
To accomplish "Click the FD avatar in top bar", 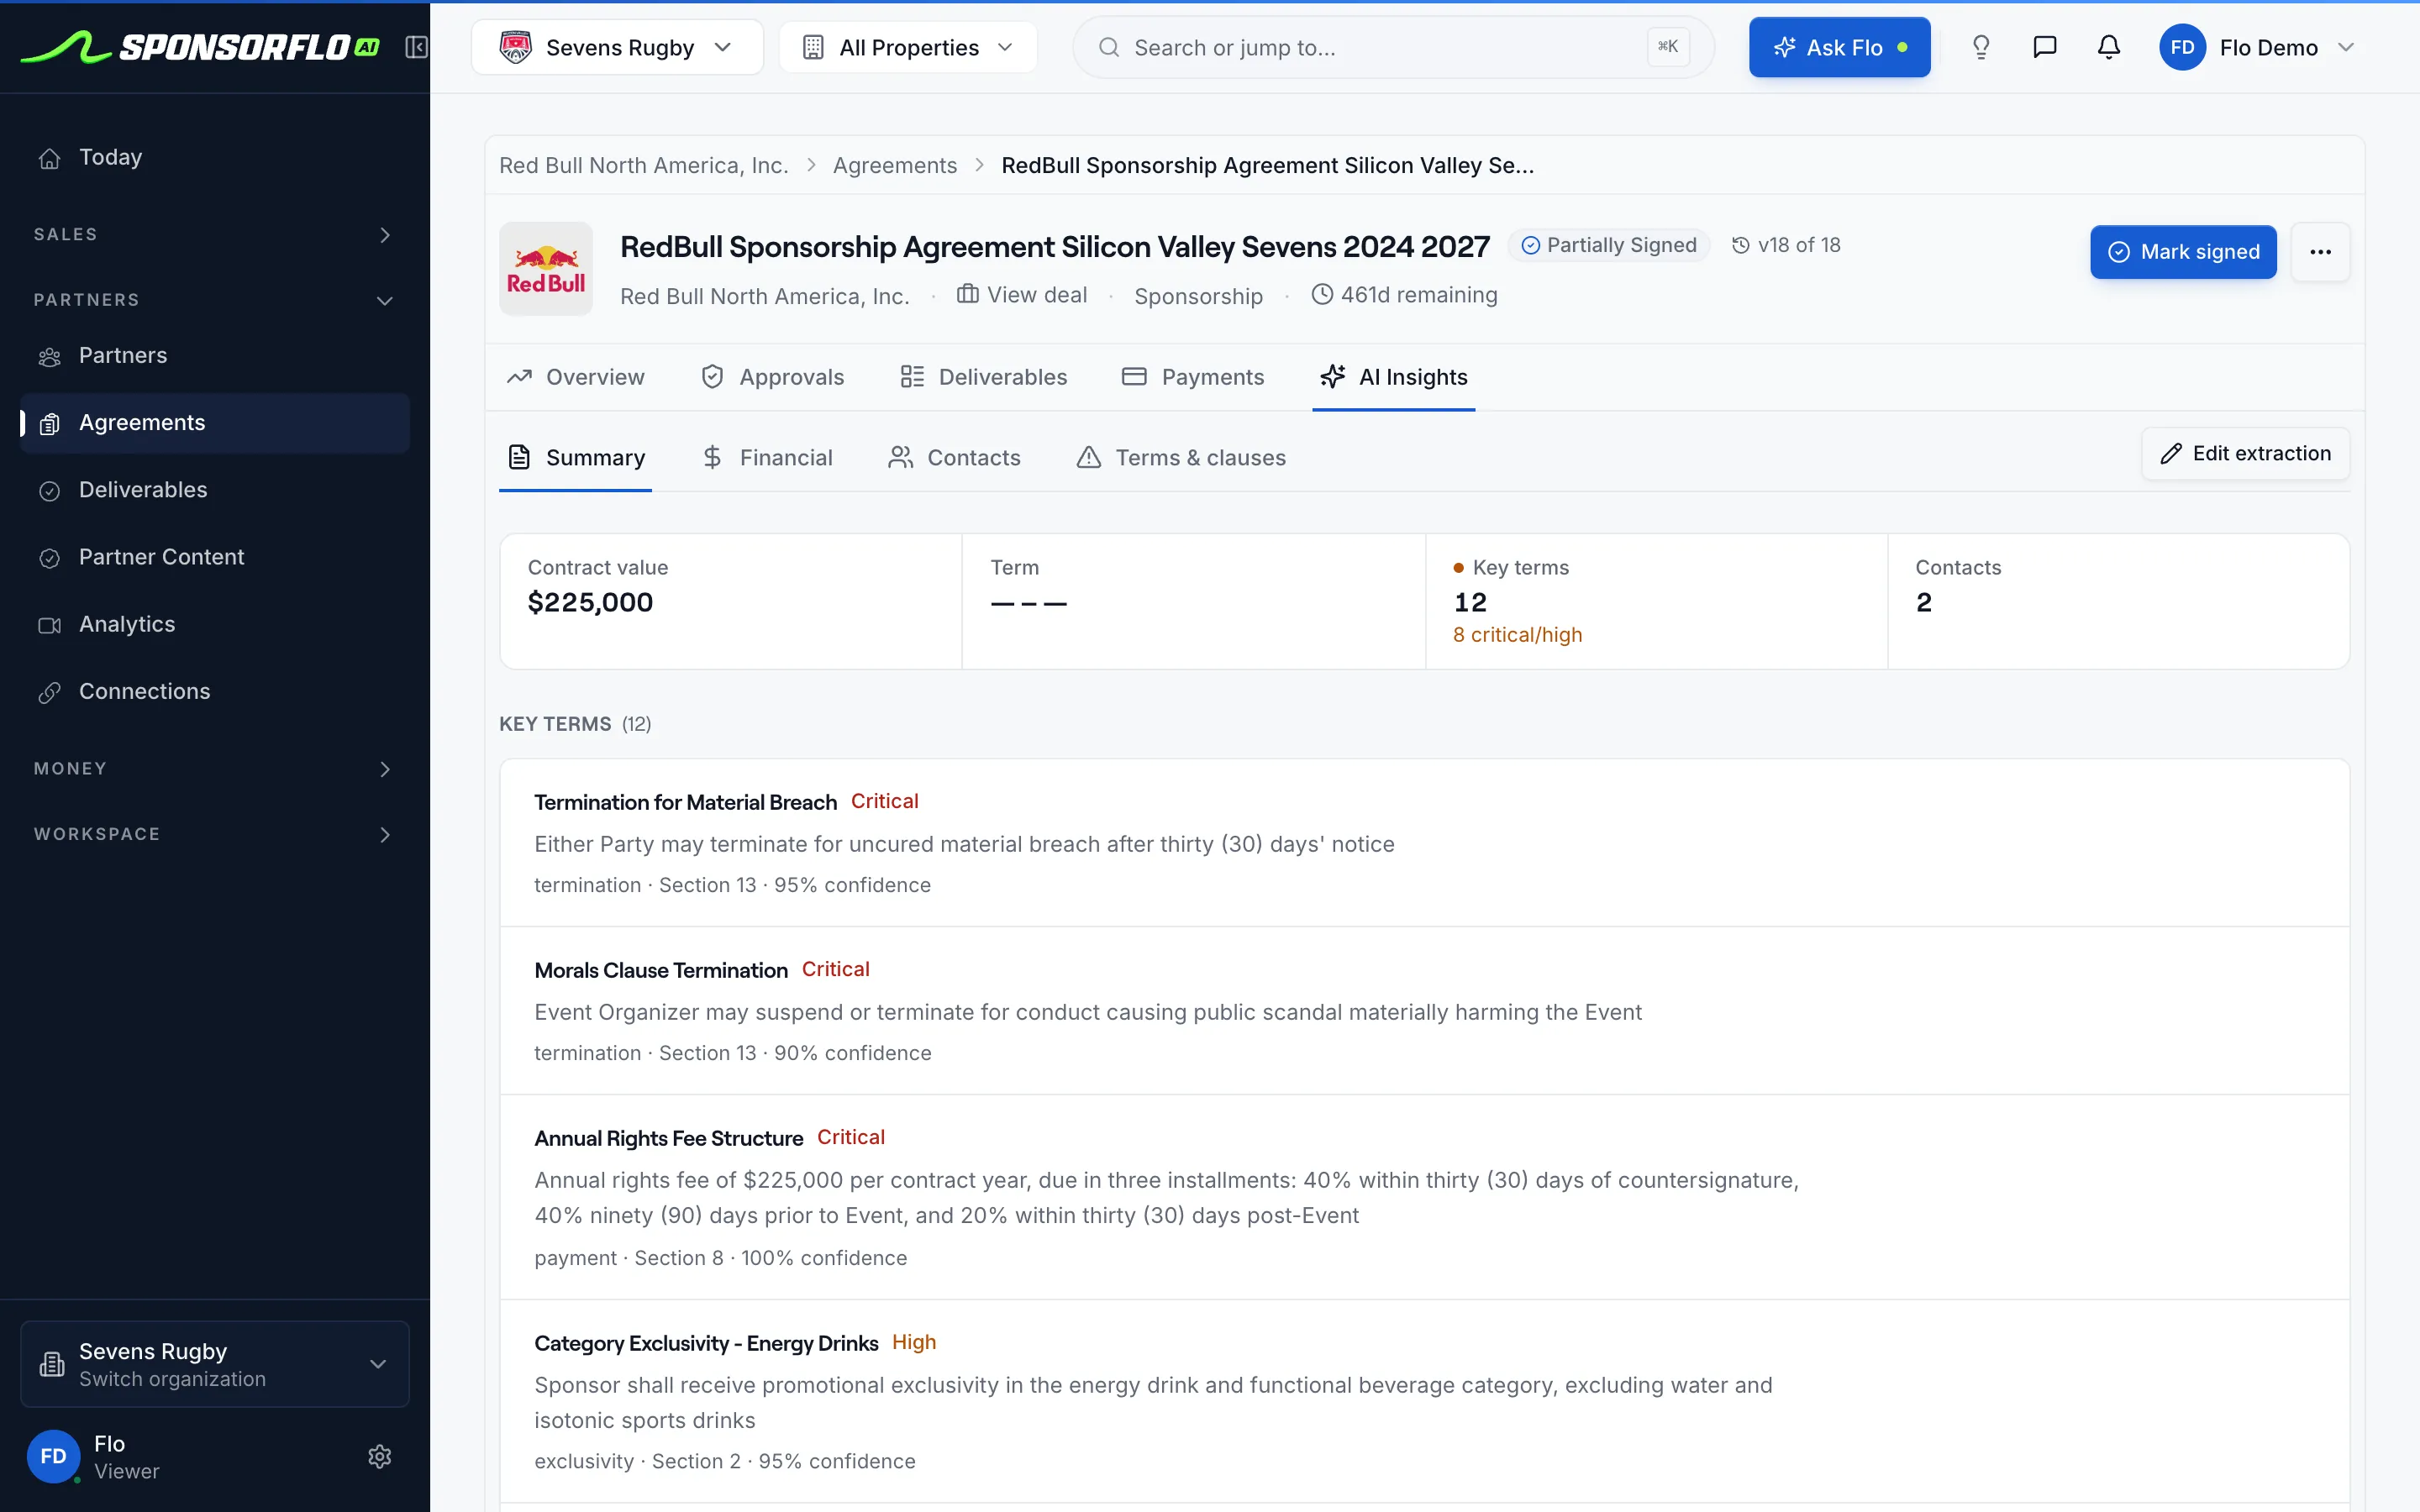I will (x=2182, y=47).
